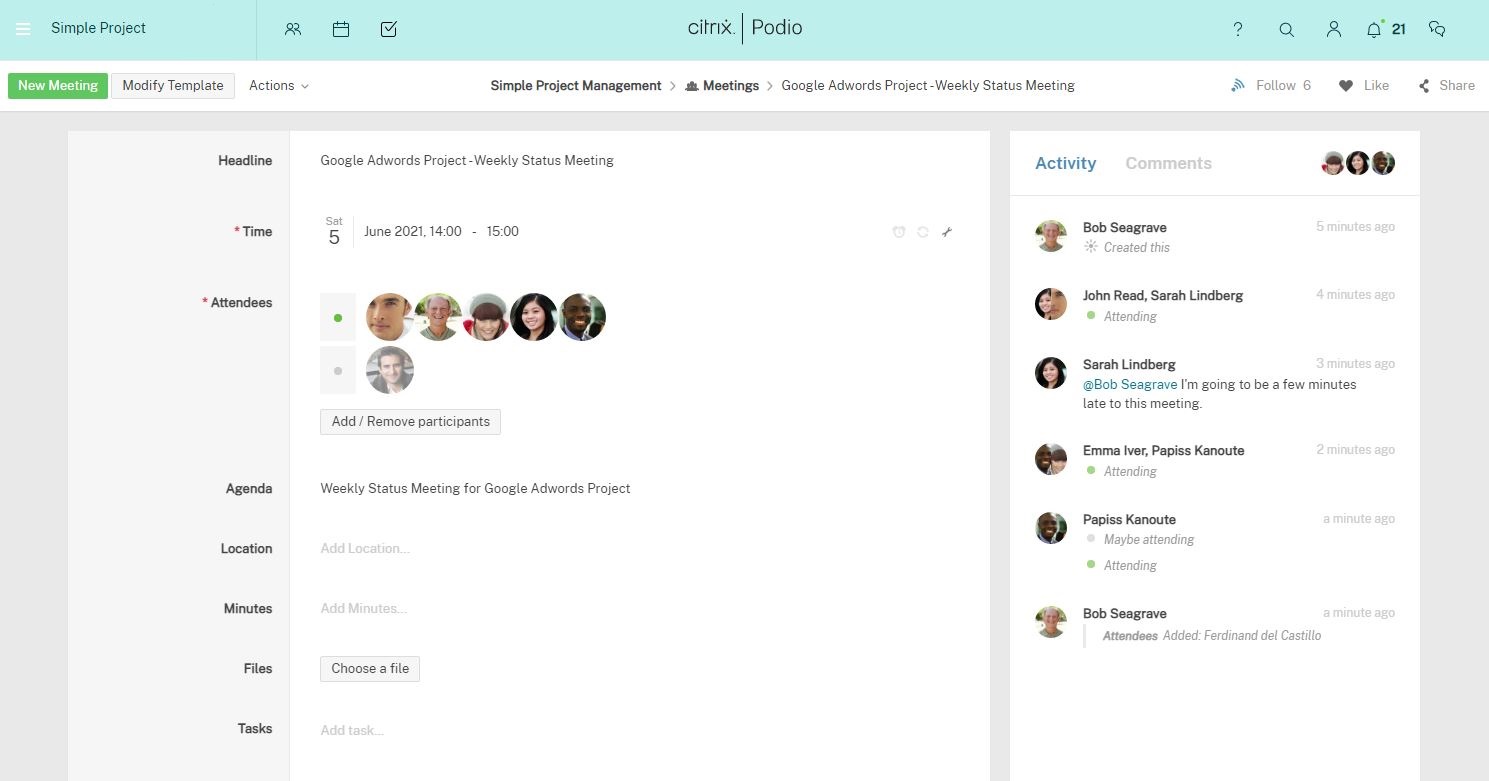Click the reminder alarm clock icon
The height and width of the screenshot is (781, 1489).
pos(899,232)
